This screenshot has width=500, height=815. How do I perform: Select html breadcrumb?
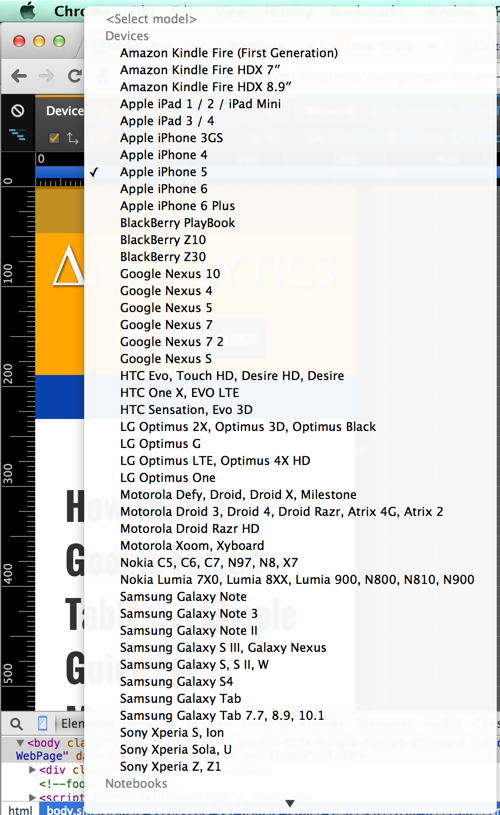click(20, 810)
